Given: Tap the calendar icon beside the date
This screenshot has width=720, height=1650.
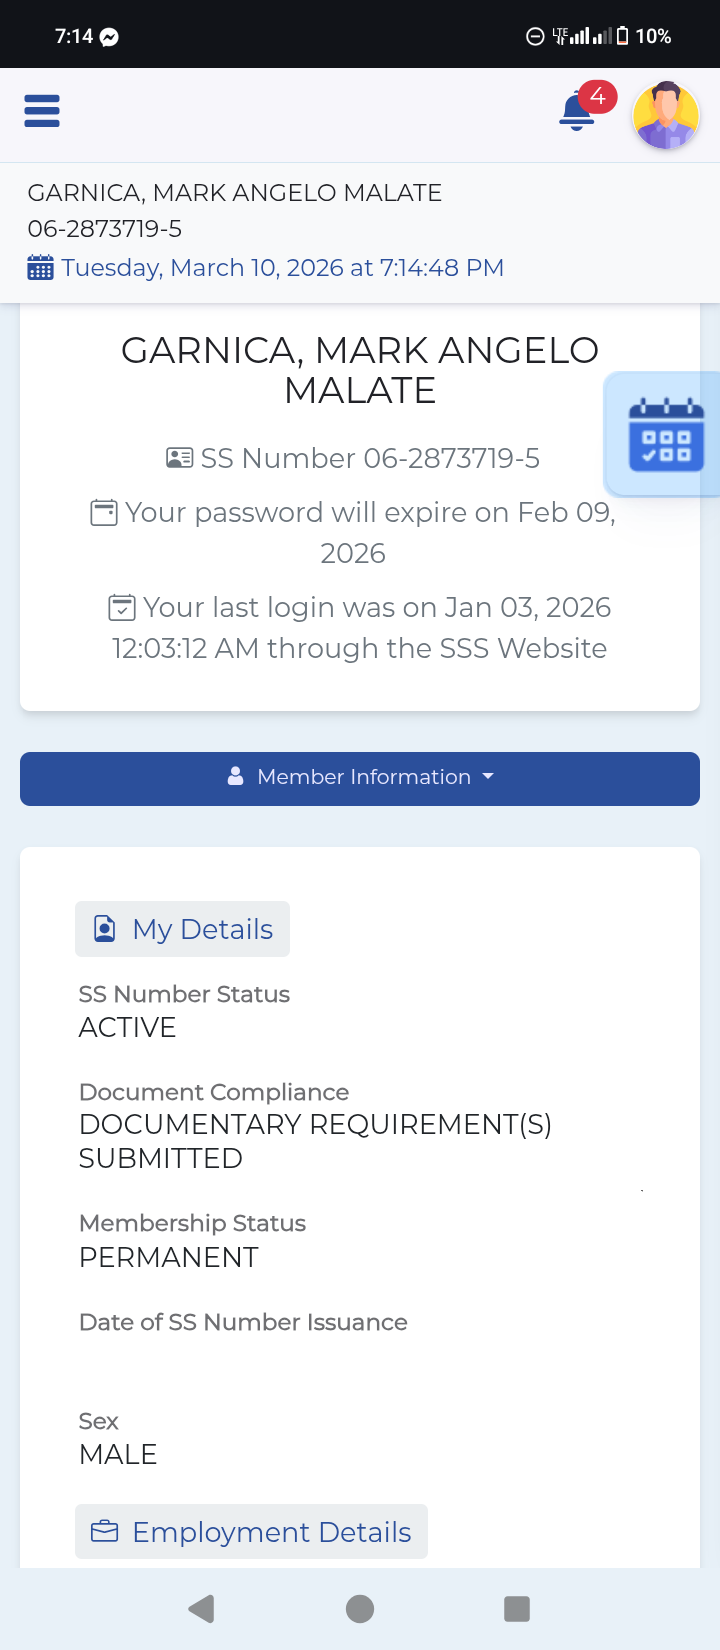Looking at the screenshot, I should click(x=40, y=268).
